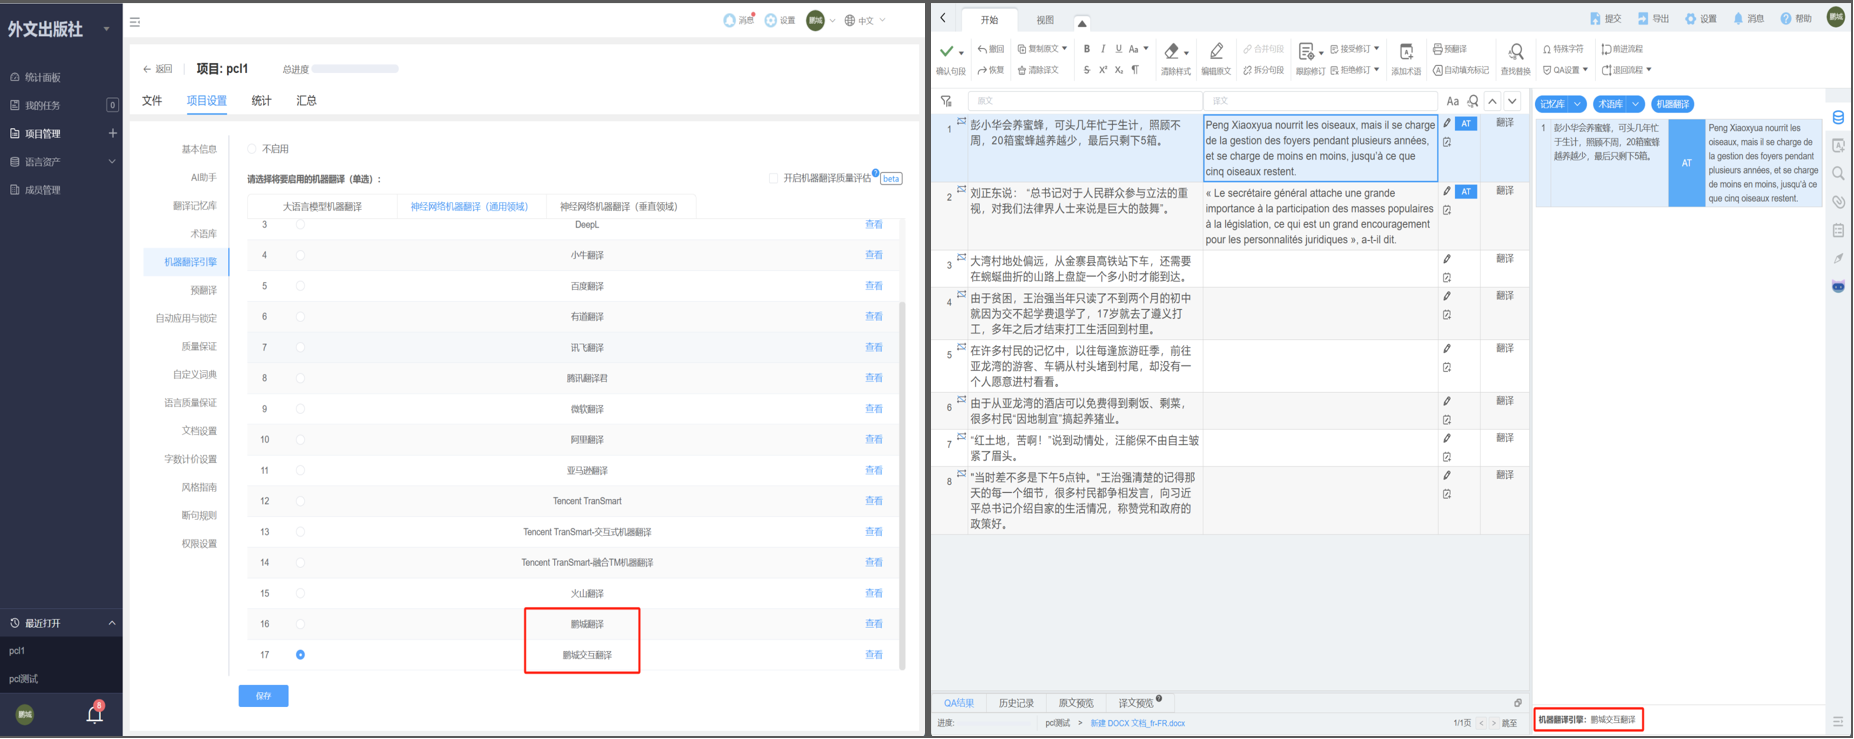Select the 鹏城翻译 engine radio button
This screenshot has height=739, width=1854.
(300, 624)
